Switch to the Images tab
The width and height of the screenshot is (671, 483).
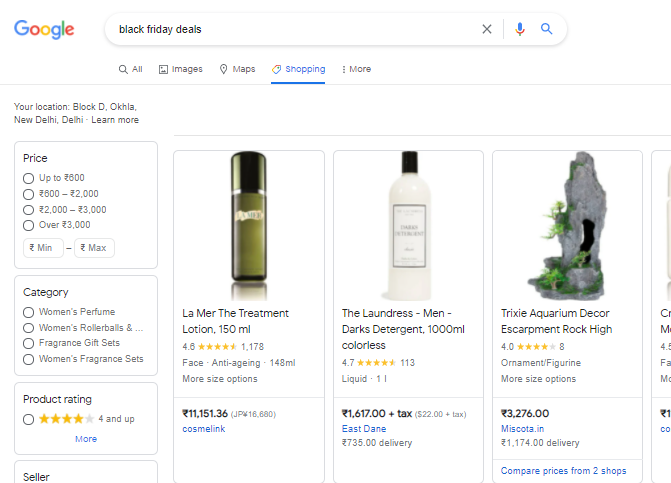point(181,69)
